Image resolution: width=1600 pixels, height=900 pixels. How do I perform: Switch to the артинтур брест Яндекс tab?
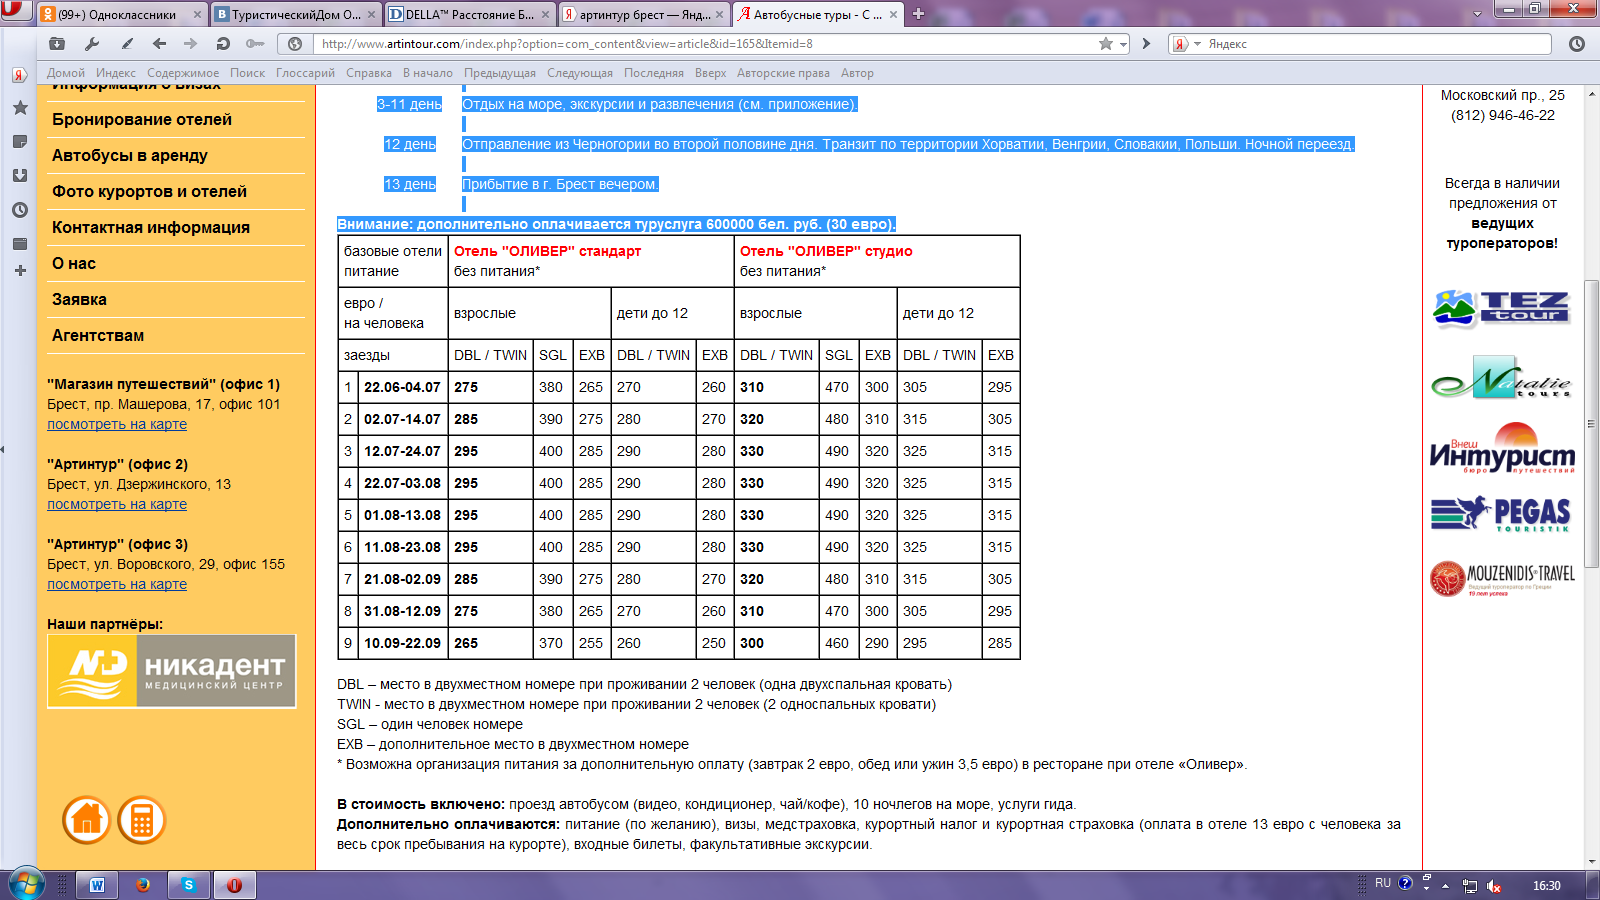(x=644, y=15)
